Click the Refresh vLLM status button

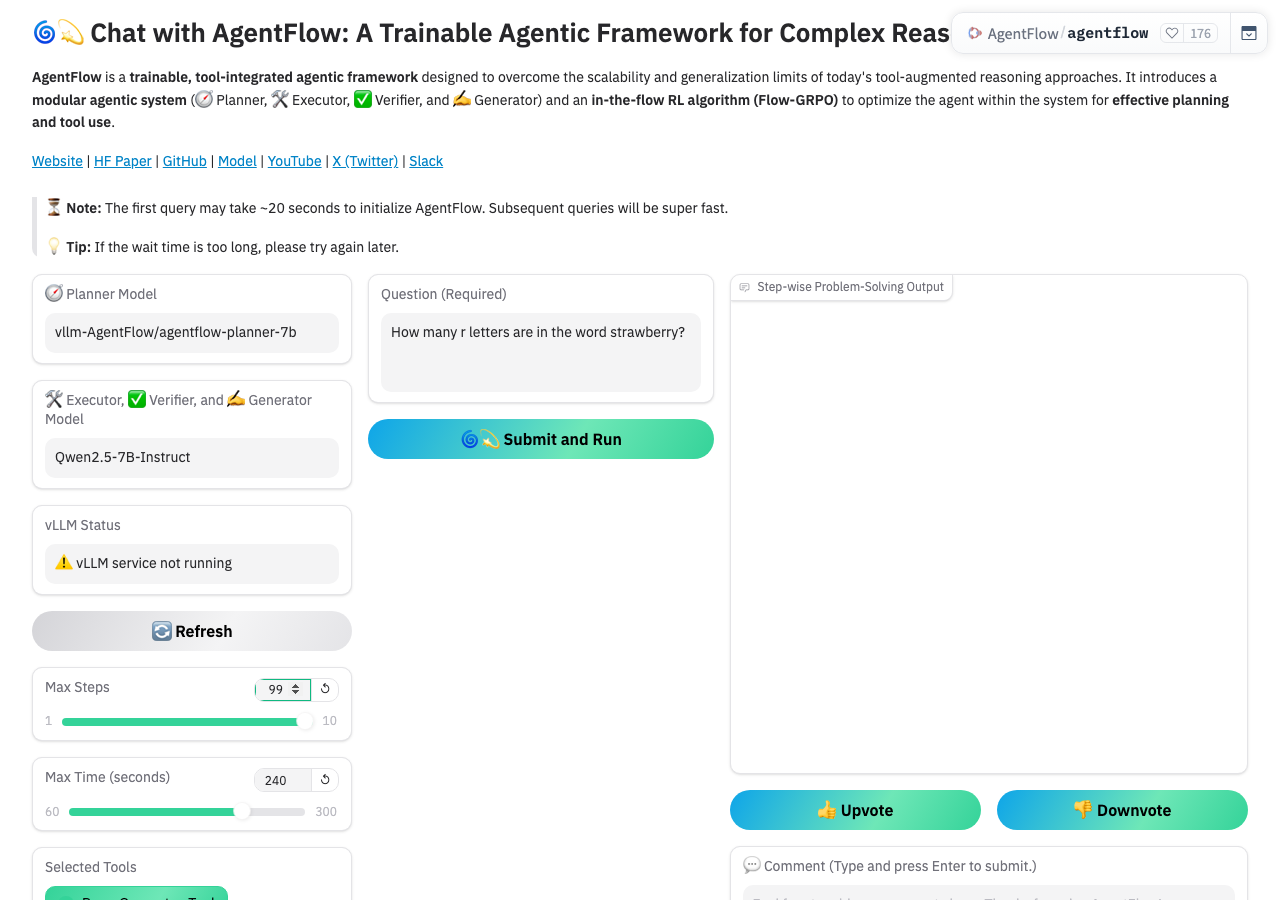point(192,631)
